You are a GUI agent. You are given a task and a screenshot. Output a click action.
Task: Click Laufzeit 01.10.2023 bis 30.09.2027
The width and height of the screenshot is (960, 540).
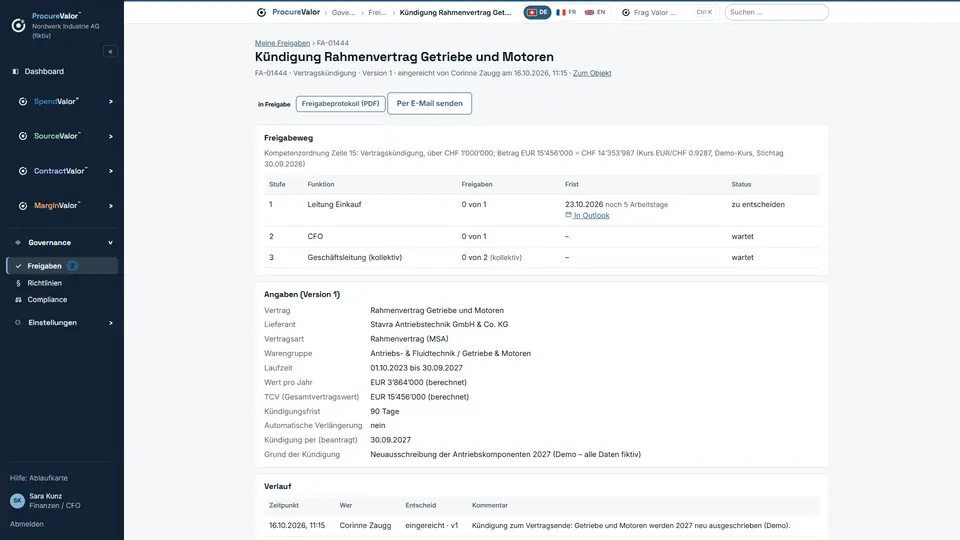416,368
